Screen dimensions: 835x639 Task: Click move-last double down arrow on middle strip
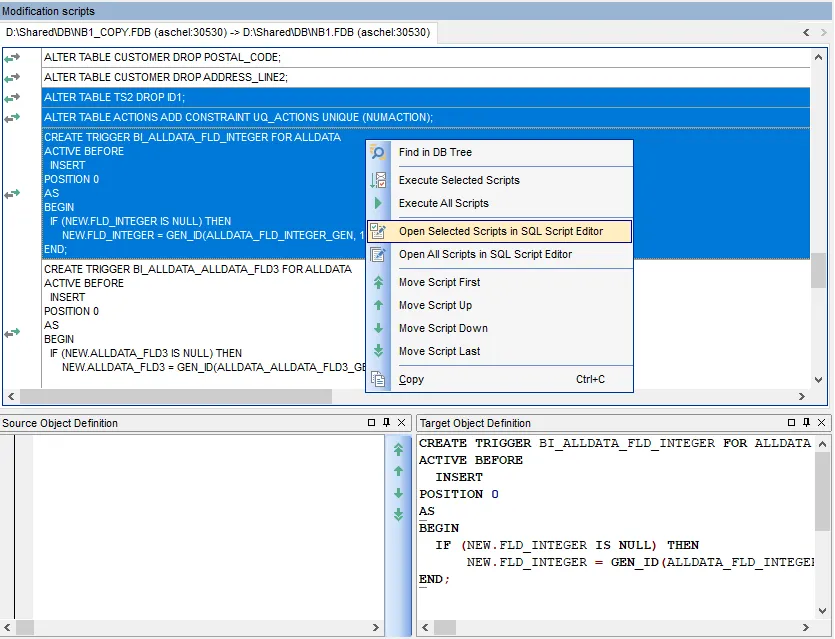tap(398, 515)
